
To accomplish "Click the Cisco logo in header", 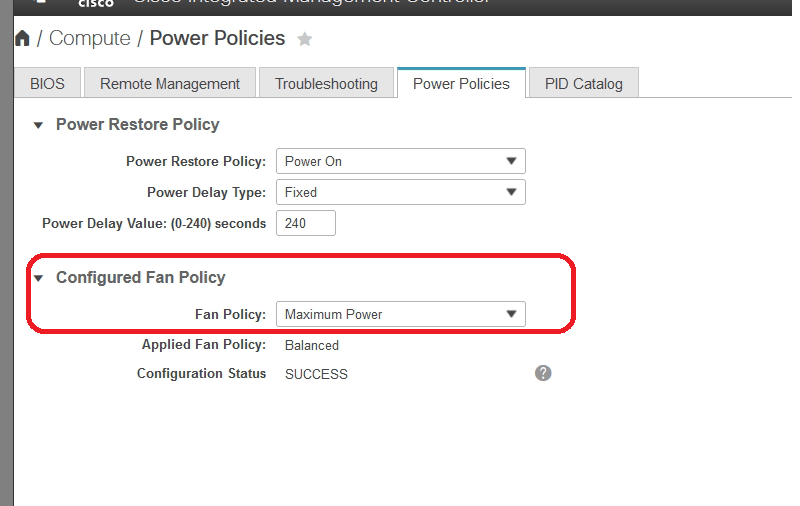I will [x=95, y=3].
